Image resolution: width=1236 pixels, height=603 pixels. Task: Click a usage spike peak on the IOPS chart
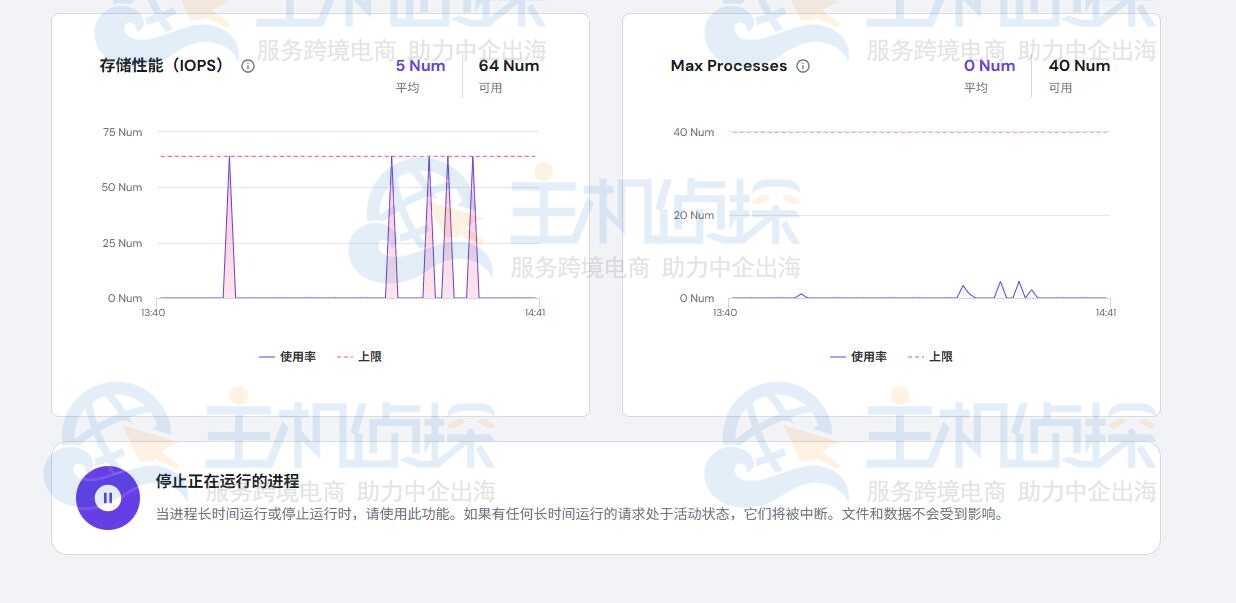230,157
